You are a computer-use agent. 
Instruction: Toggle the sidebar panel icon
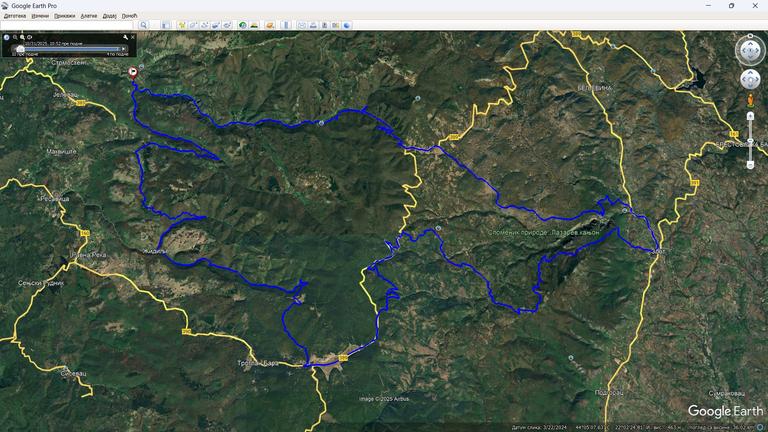(166, 25)
